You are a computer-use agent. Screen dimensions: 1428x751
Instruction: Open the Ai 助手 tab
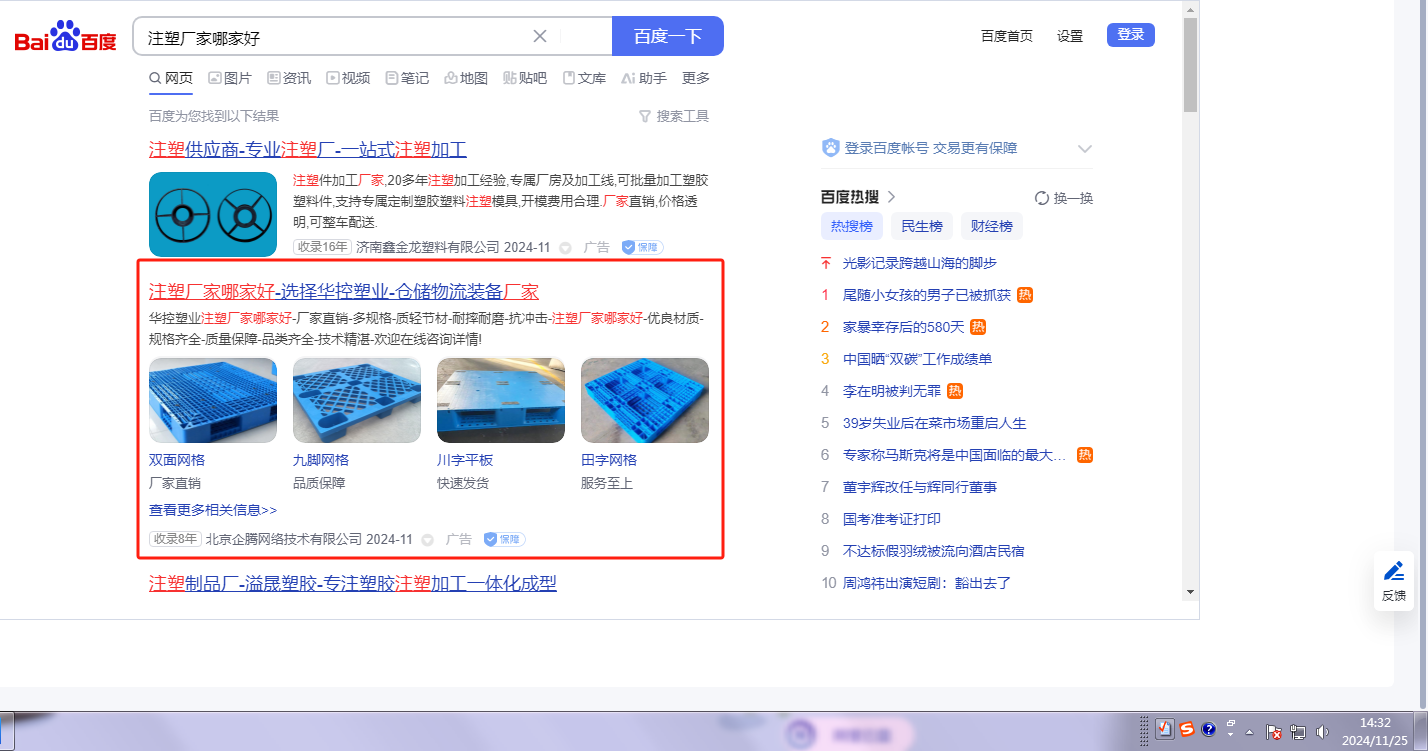click(x=643, y=78)
